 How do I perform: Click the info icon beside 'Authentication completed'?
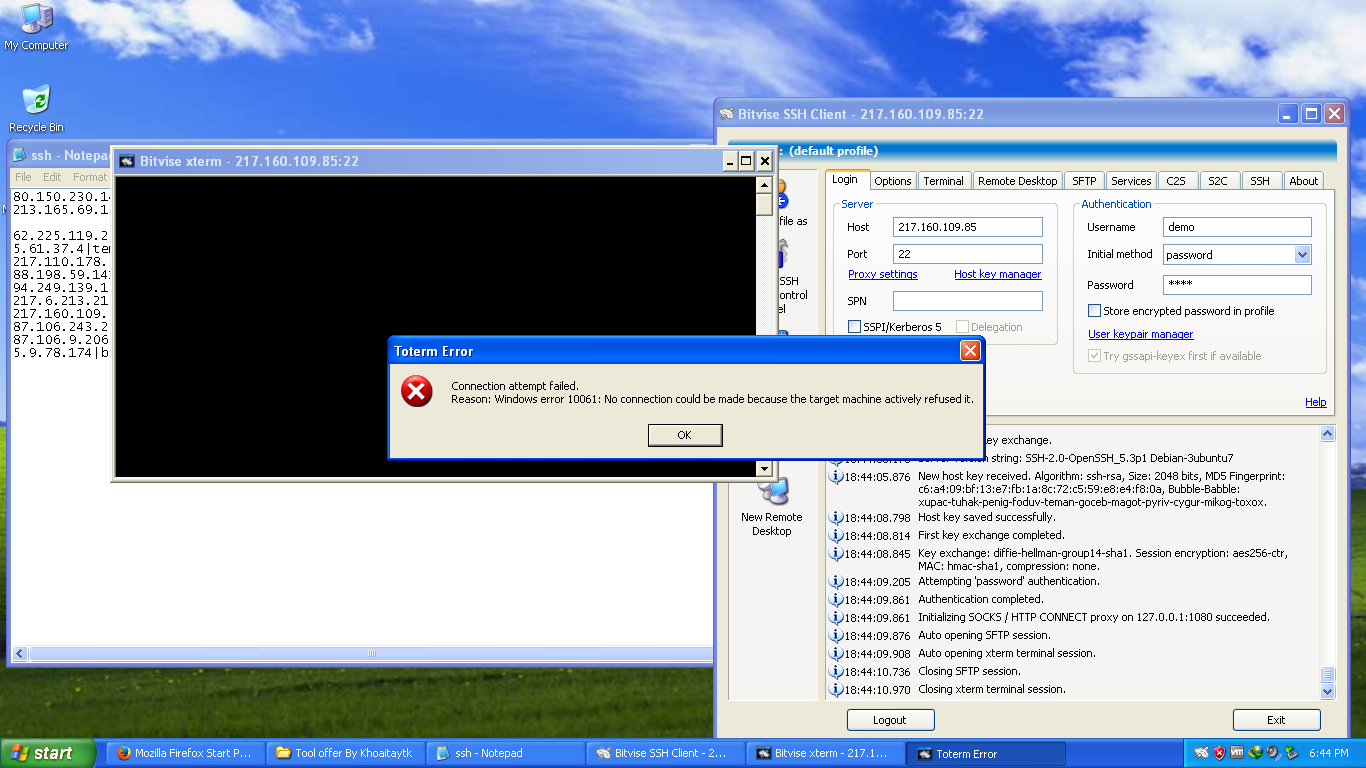(x=837, y=600)
